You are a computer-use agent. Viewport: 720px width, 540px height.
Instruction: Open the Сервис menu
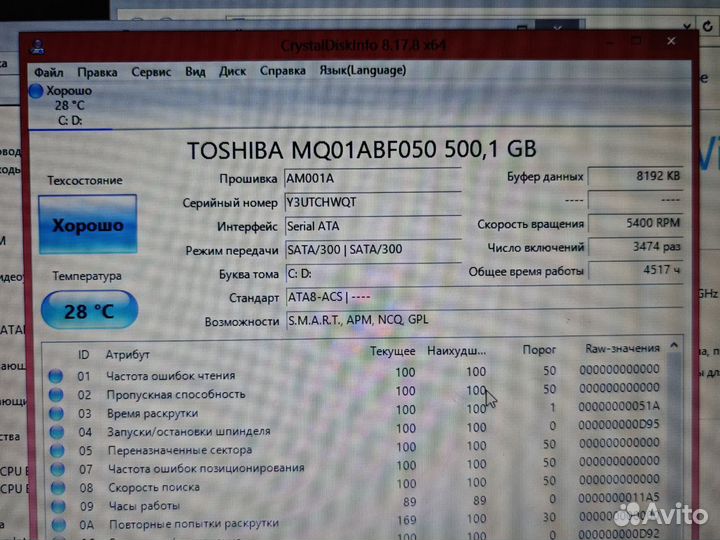[x=151, y=72]
